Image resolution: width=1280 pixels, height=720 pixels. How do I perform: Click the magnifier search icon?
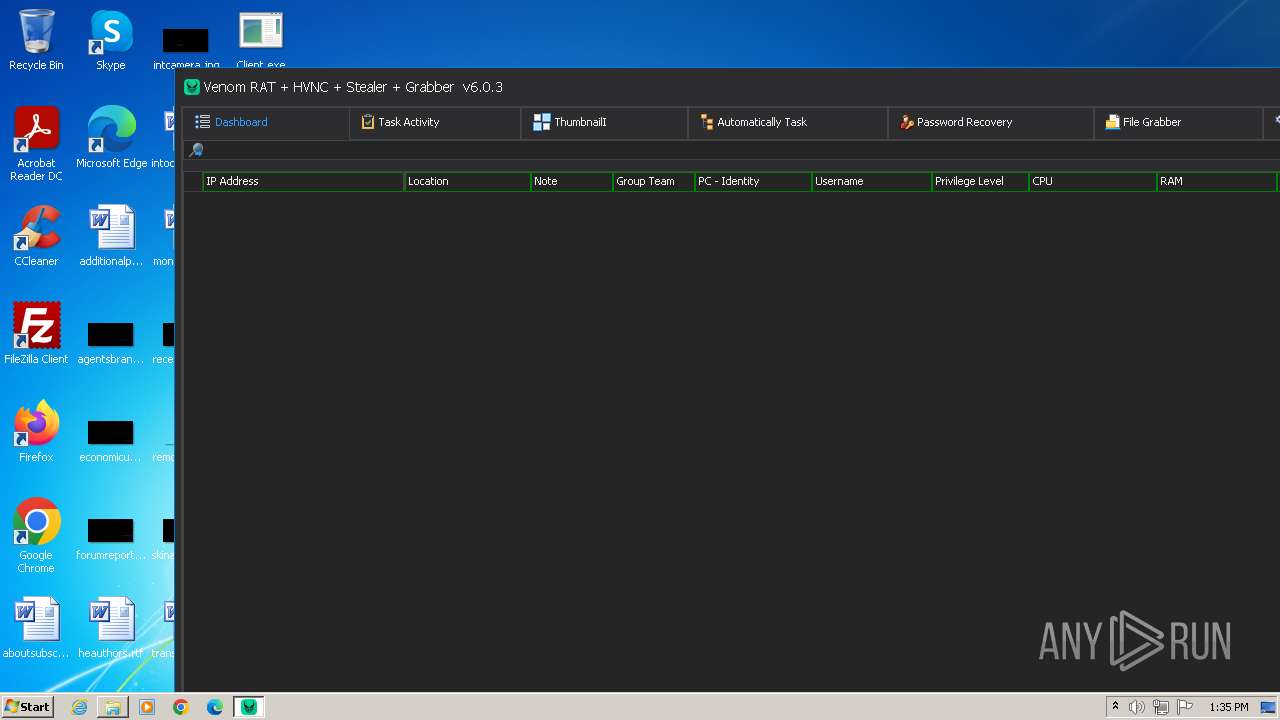tap(196, 150)
